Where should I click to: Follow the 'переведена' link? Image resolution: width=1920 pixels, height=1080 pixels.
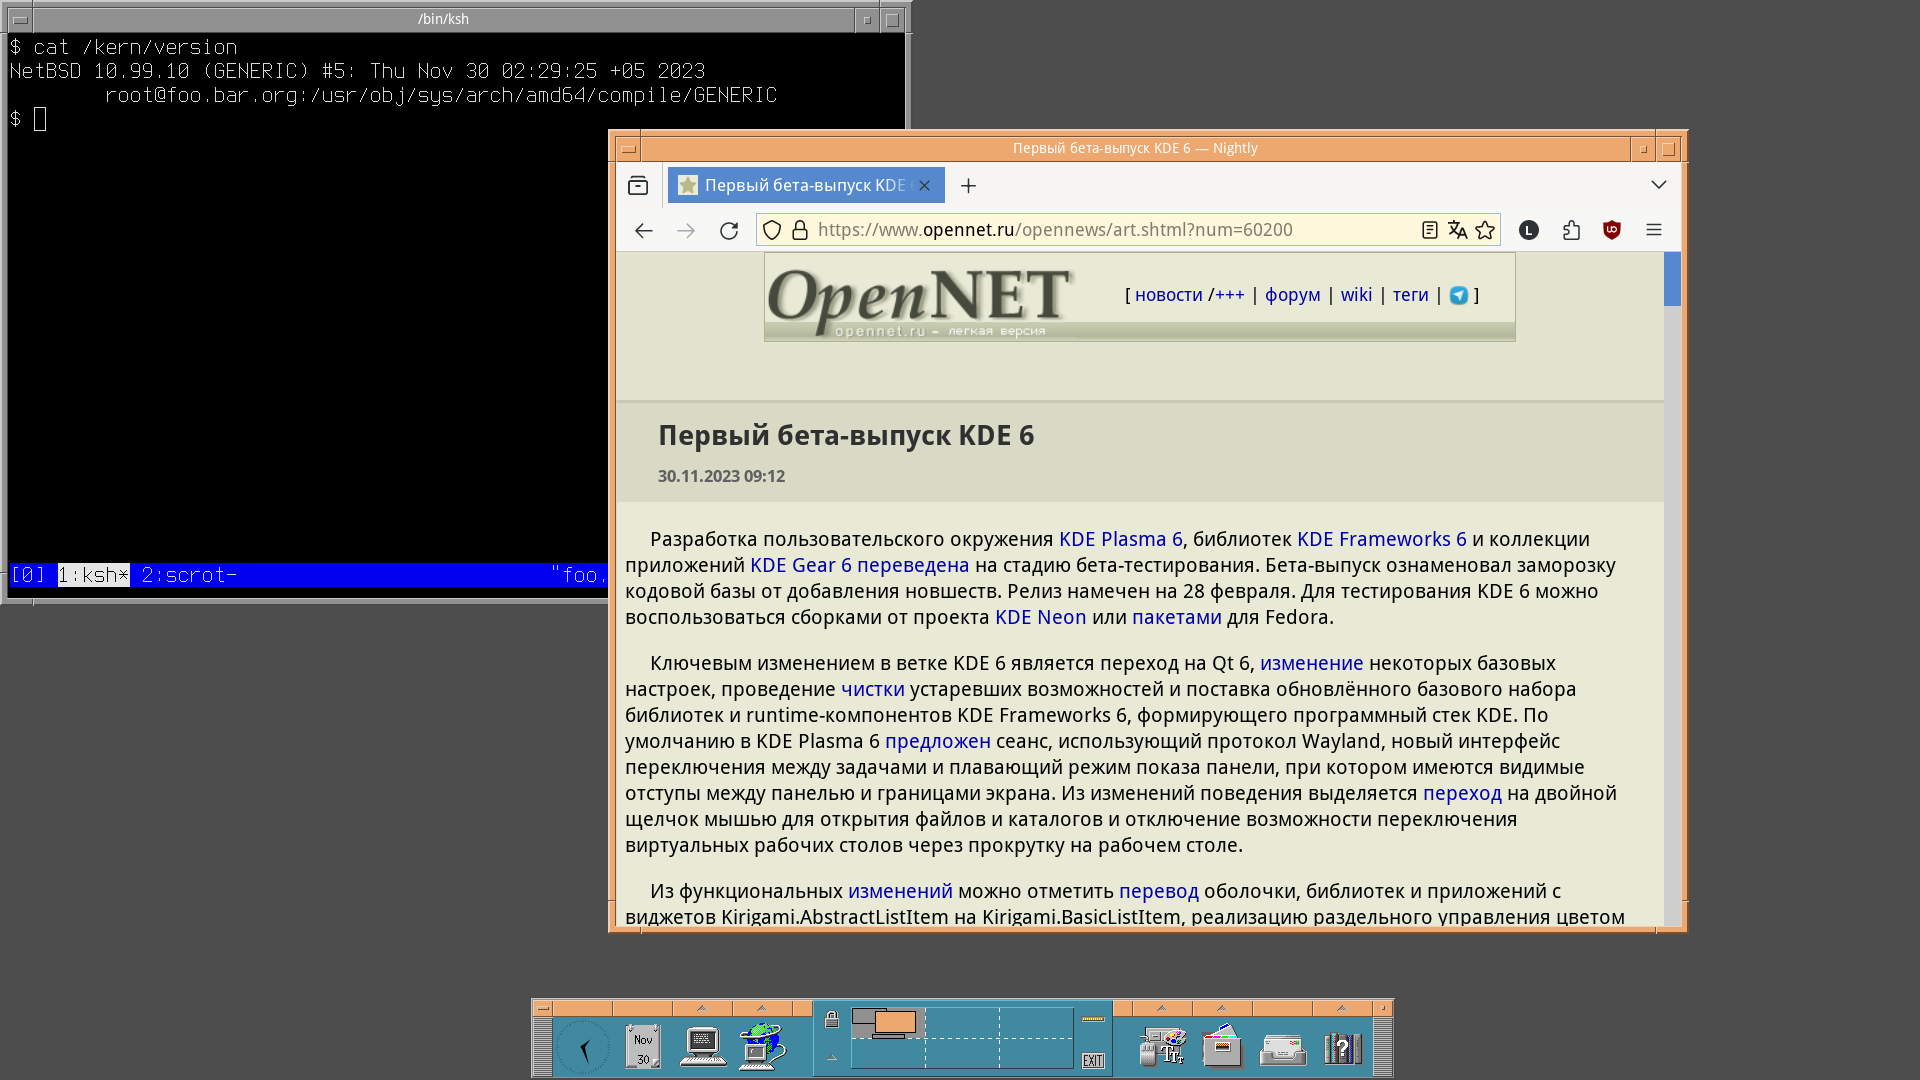(x=913, y=566)
